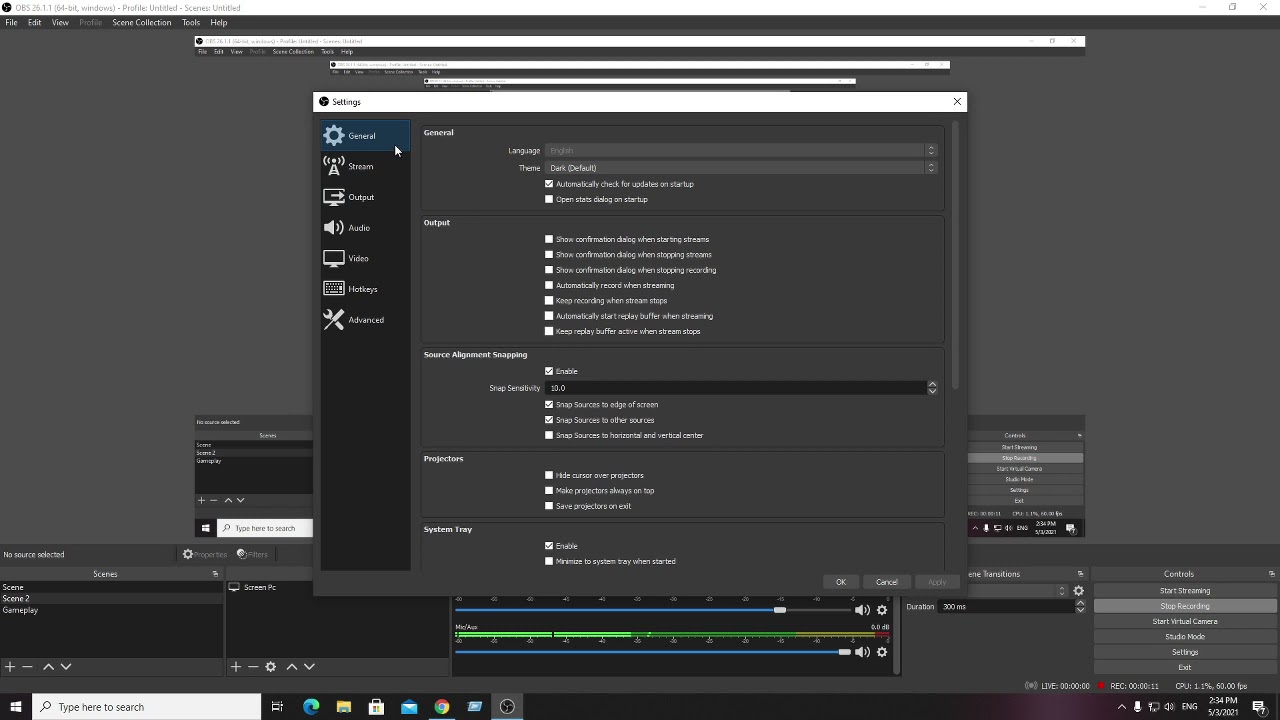This screenshot has width=1280, height=720.
Task: Move the source up in the Sources list
Action: point(291,666)
